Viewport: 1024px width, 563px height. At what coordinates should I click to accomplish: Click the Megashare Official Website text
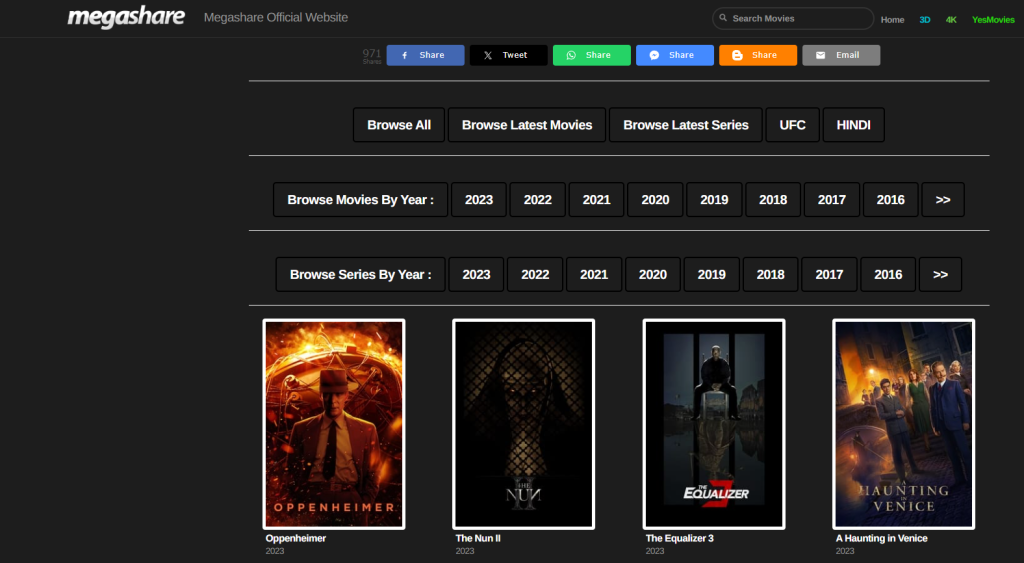276,18
